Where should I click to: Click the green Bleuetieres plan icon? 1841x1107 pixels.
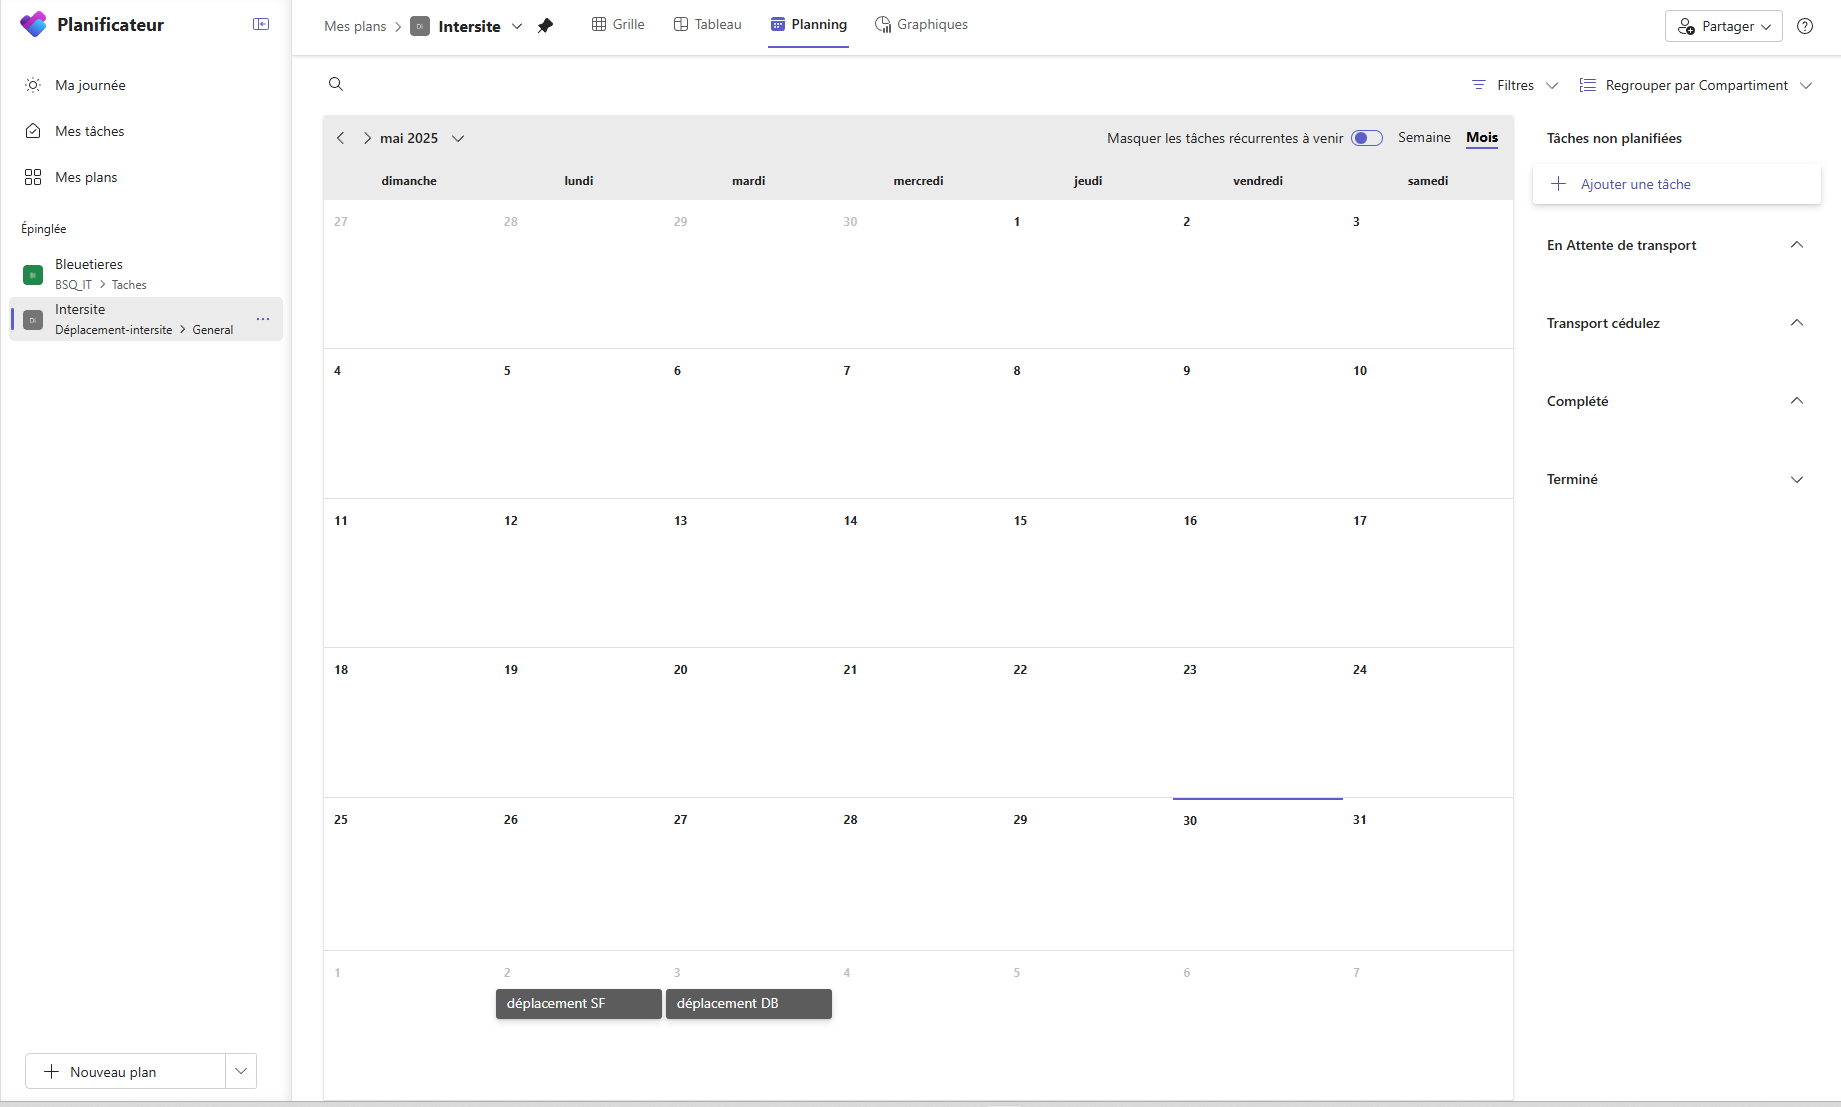33,274
